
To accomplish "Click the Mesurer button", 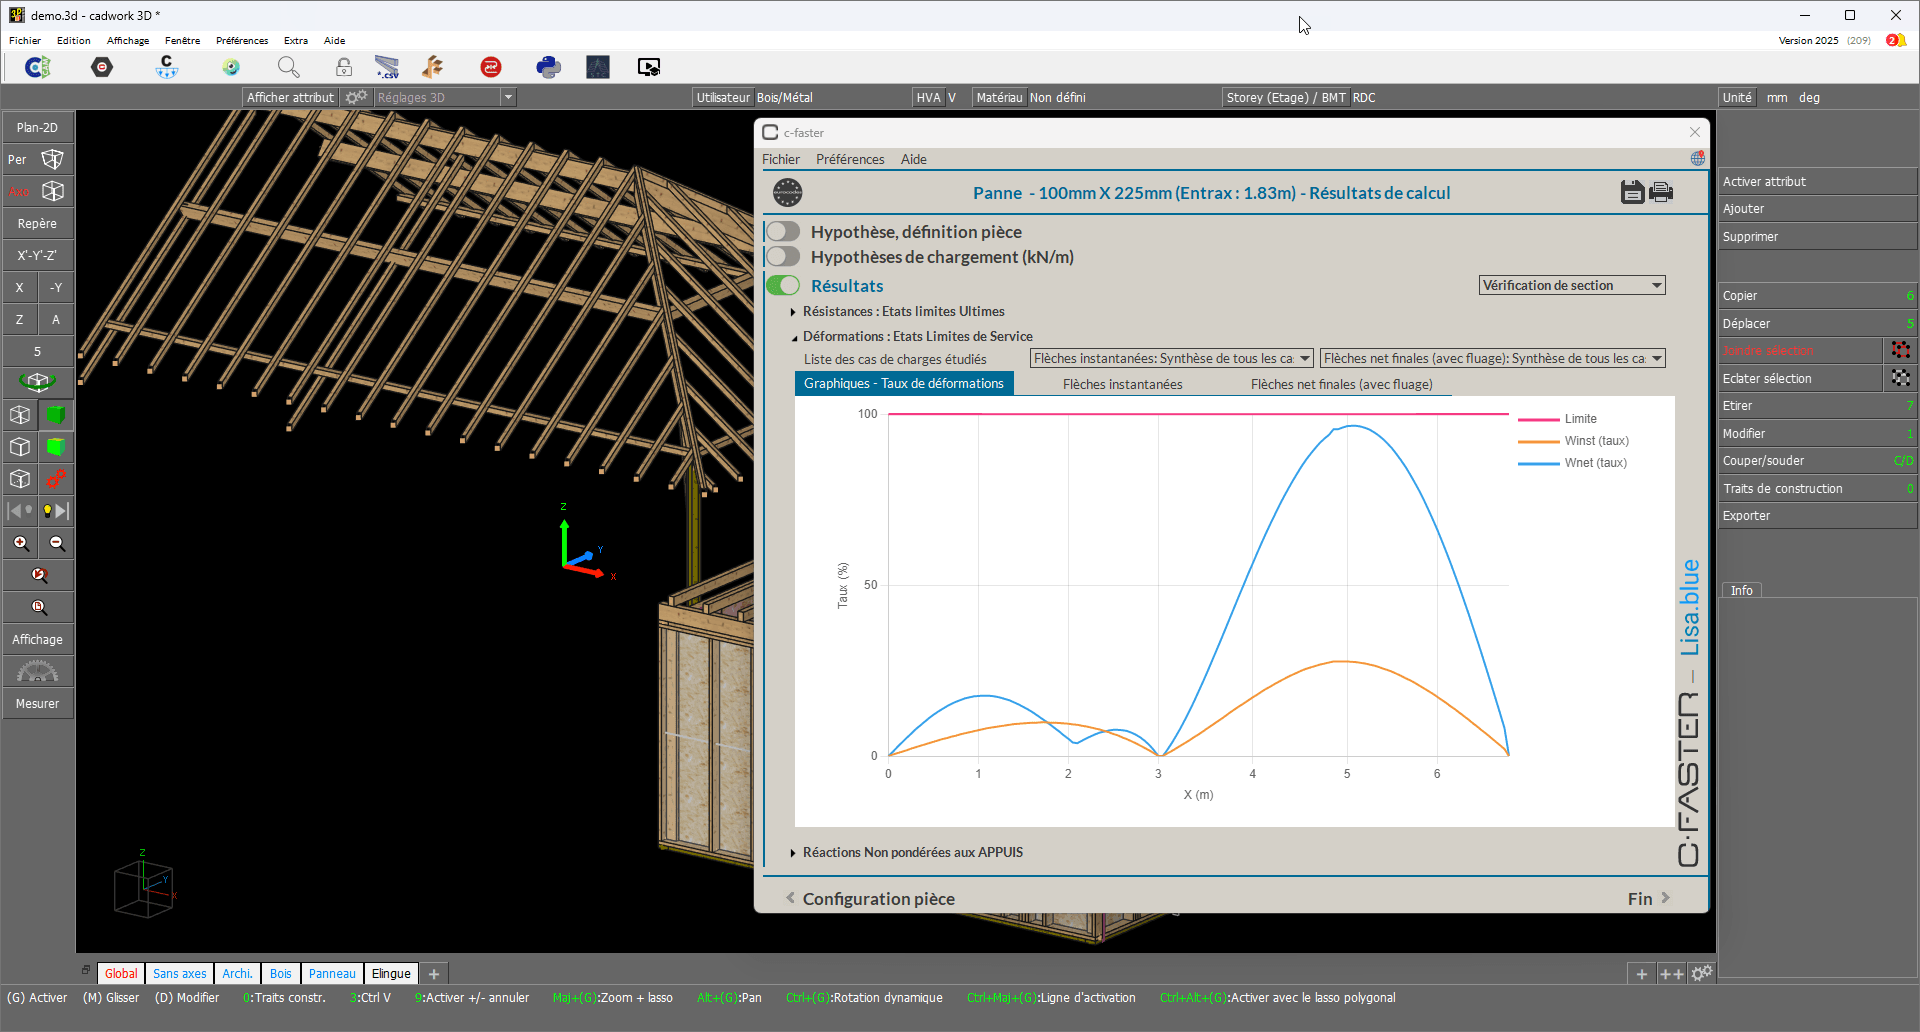I will [x=37, y=703].
